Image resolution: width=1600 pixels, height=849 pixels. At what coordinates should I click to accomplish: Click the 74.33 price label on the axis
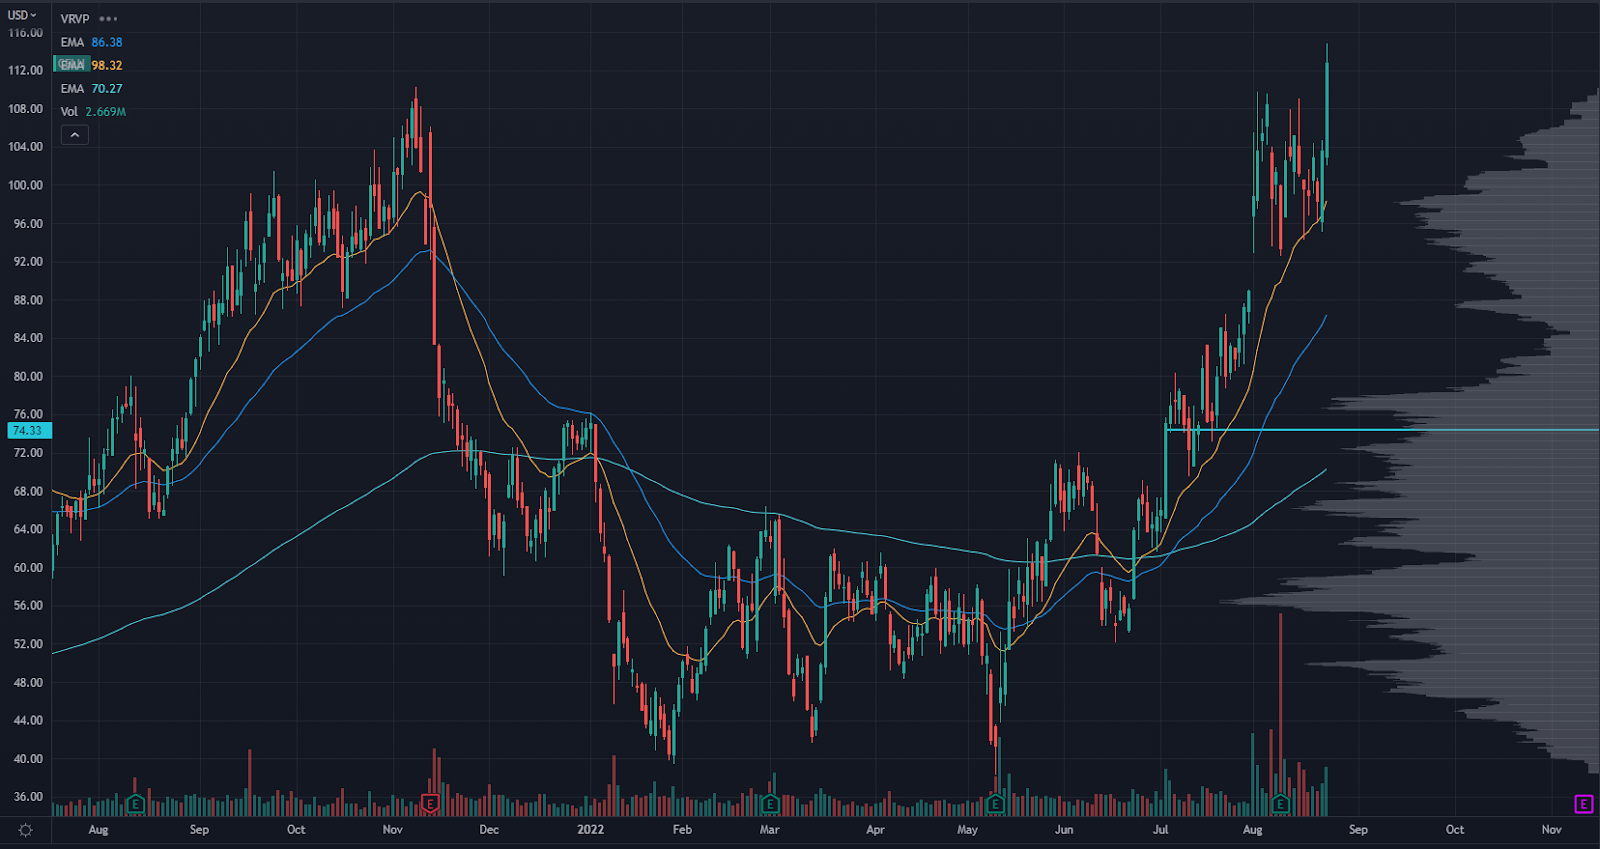tap(28, 431)
